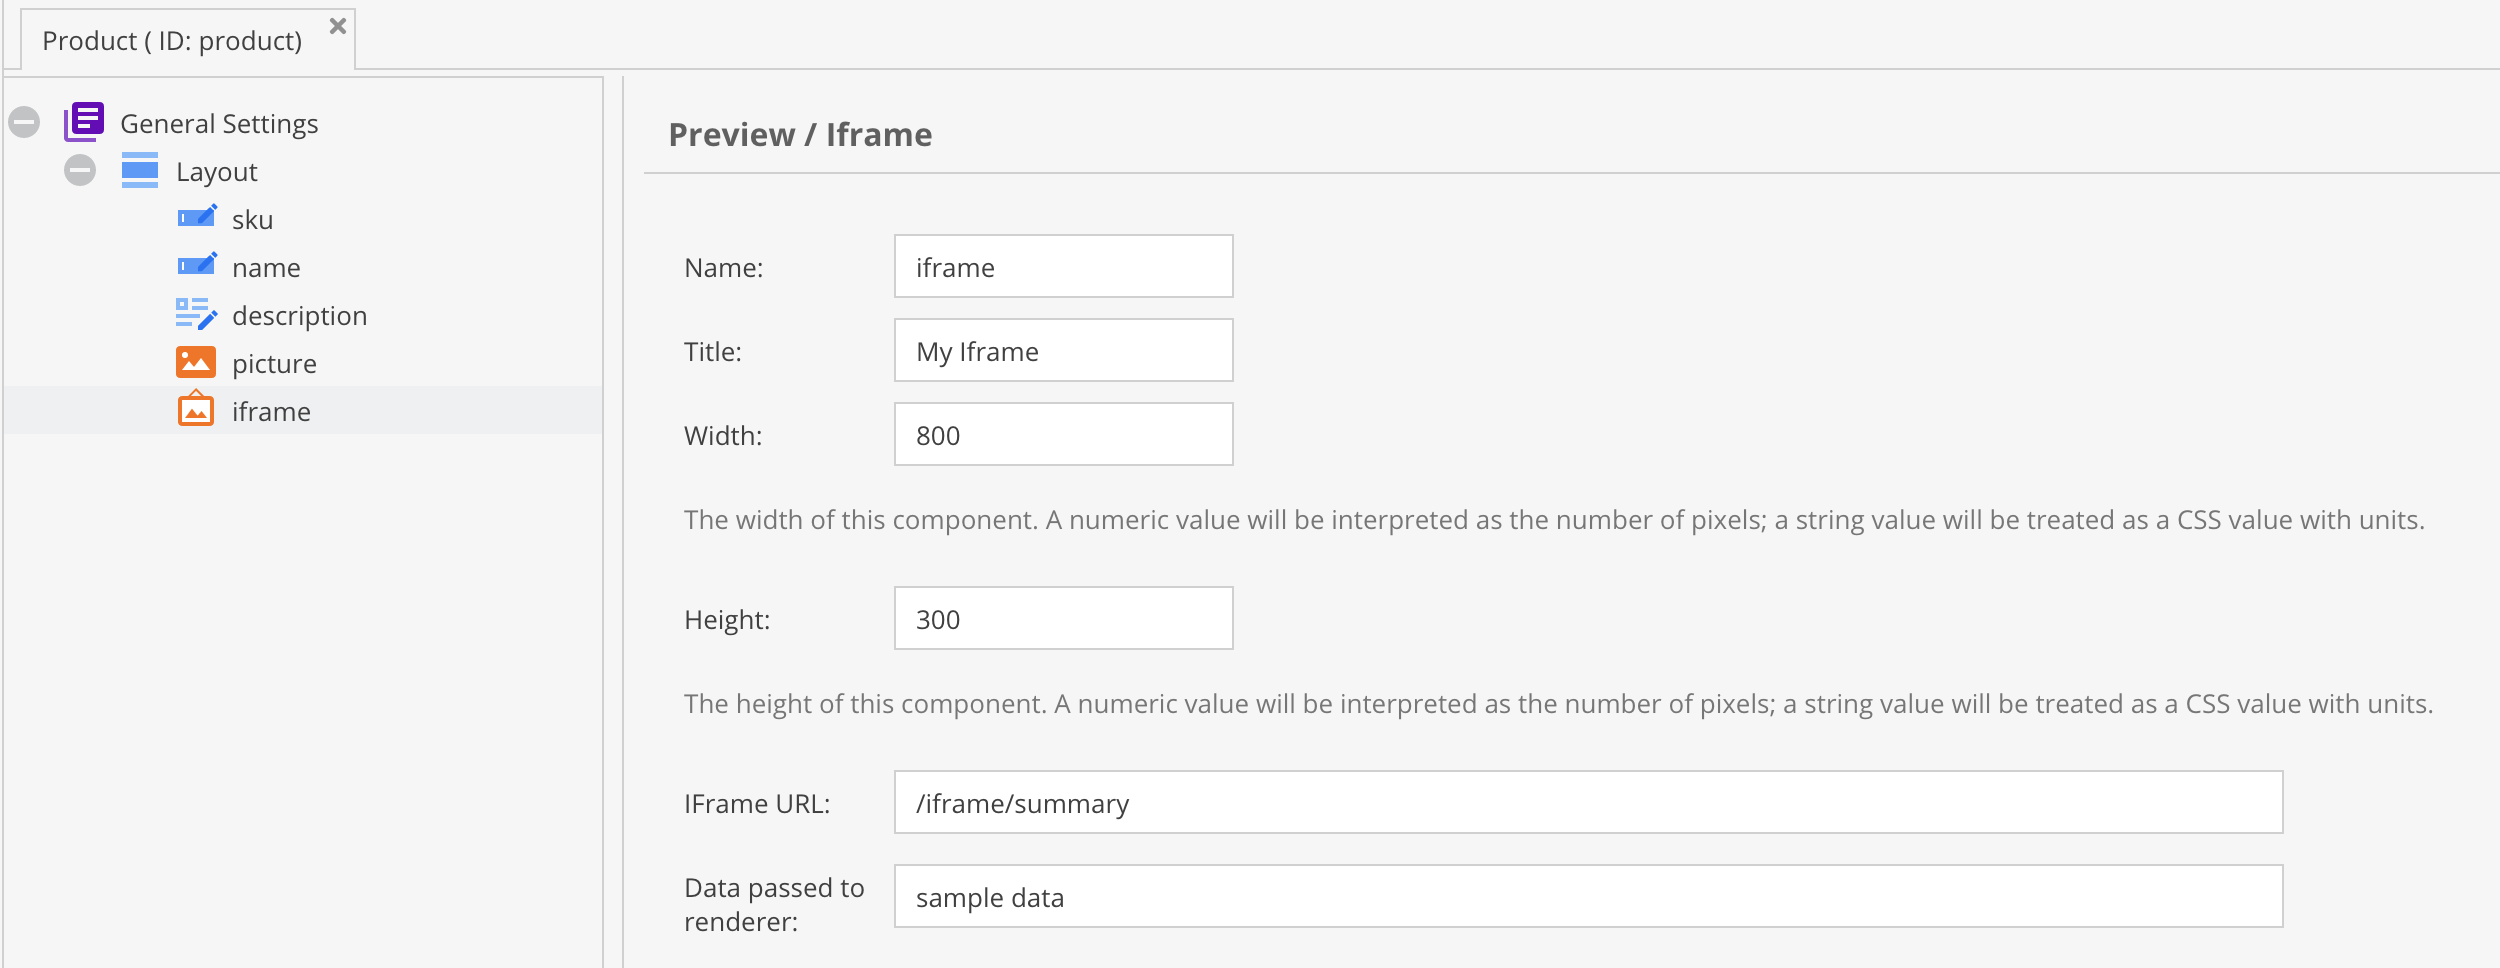The width and height of the screenshot is (2500, 968).
Task: Click the iframe preview icon in tree
Action: point(196,410)
